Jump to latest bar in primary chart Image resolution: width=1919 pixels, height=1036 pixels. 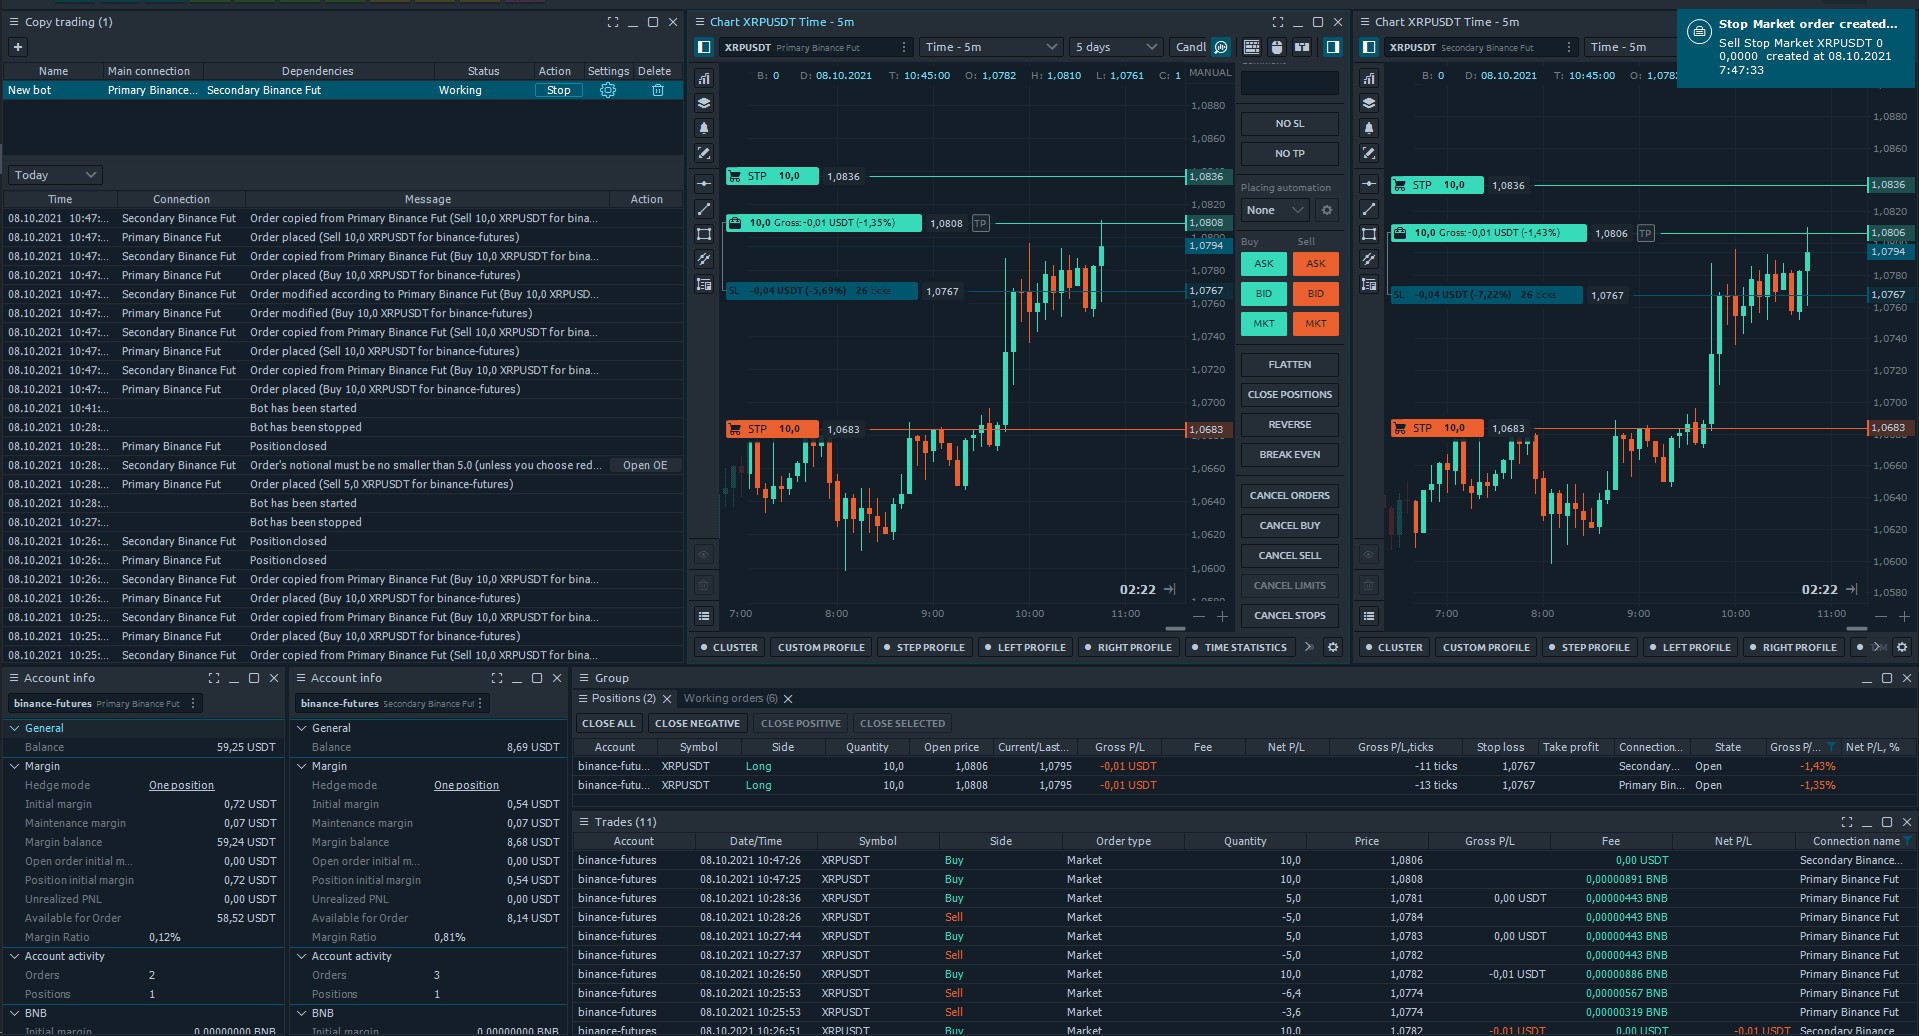1170,590
